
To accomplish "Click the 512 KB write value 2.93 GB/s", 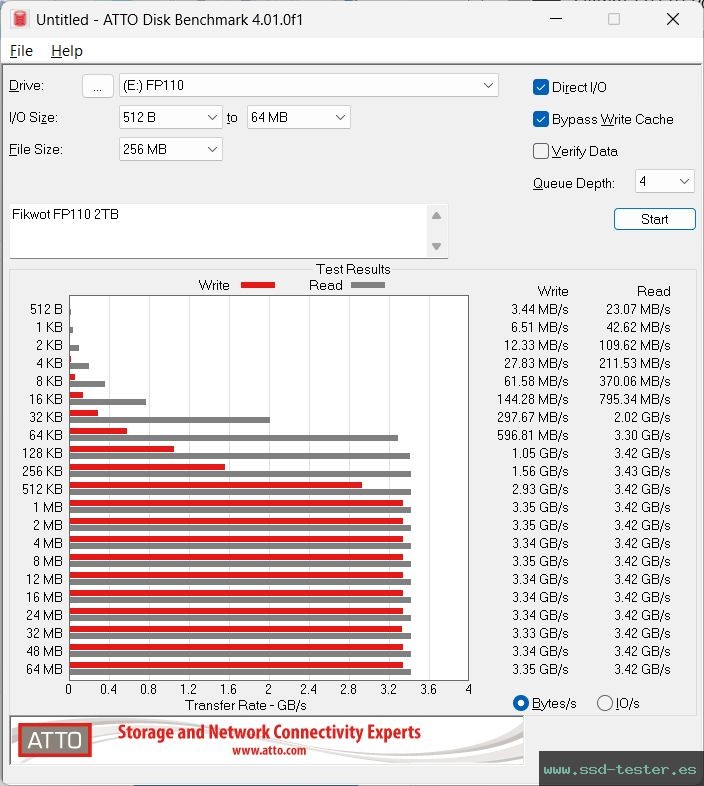I will 540,489.
